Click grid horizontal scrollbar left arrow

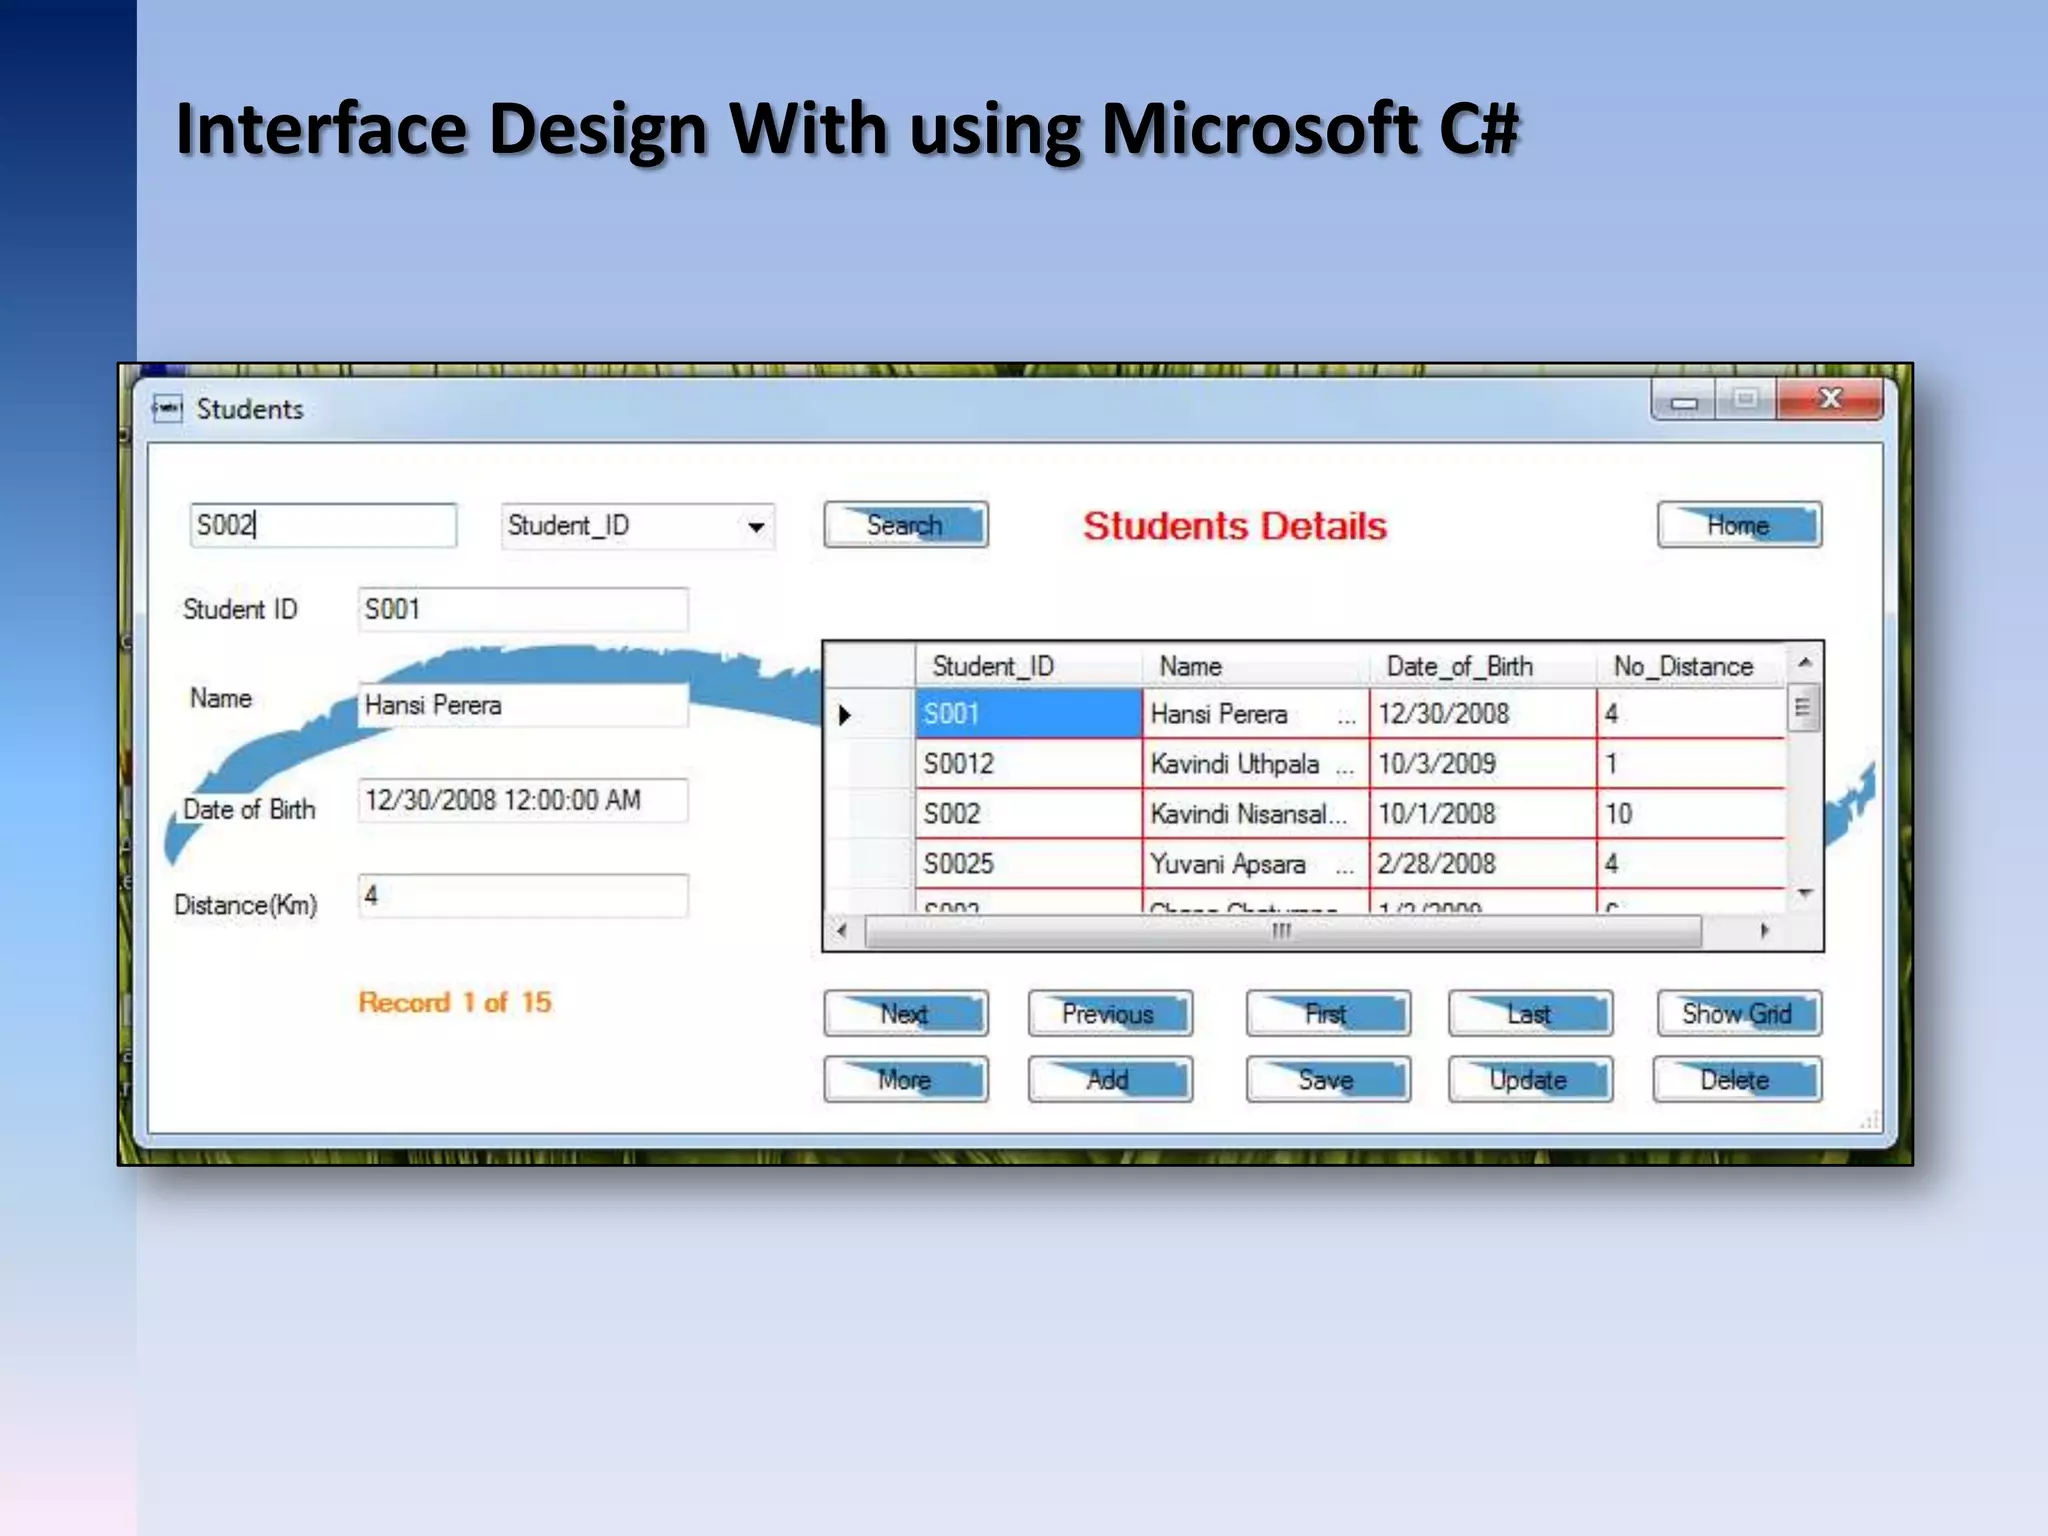click(x=842, y=931)
